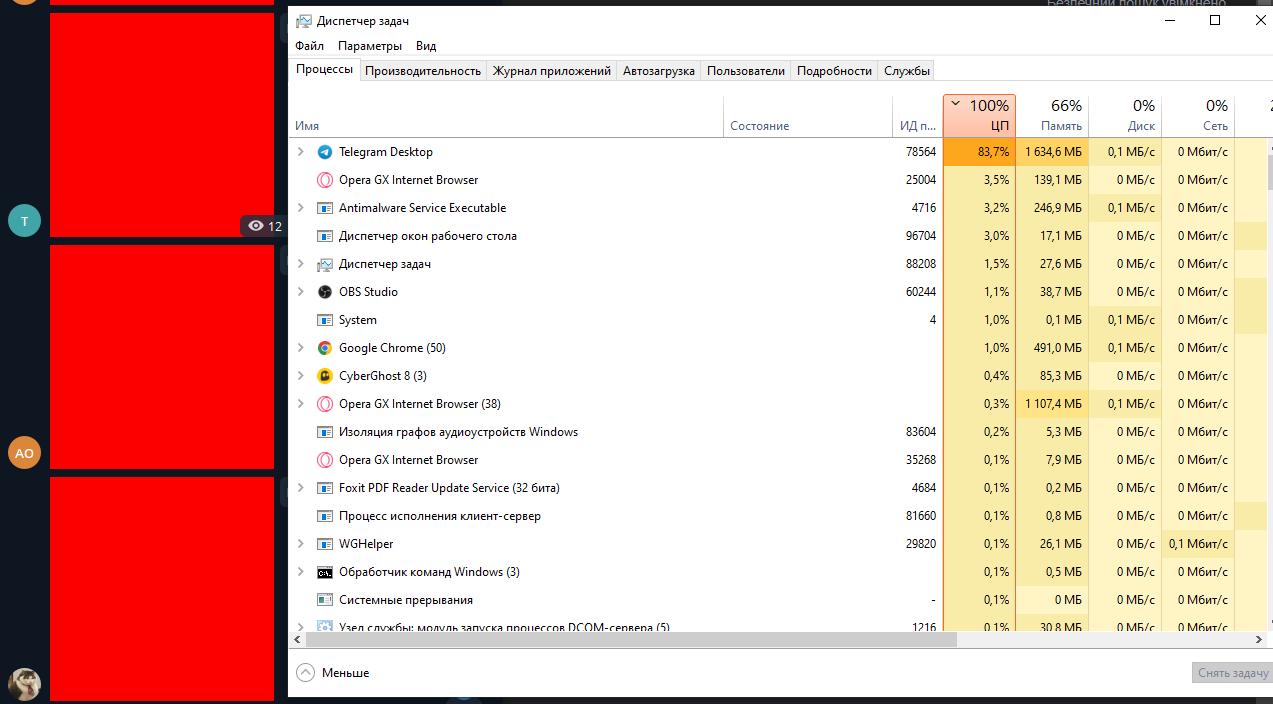Expand the Opera GX Internet Browser (38) group
The width and height of the screenshot is (1273, 704).
pos(301,404)
